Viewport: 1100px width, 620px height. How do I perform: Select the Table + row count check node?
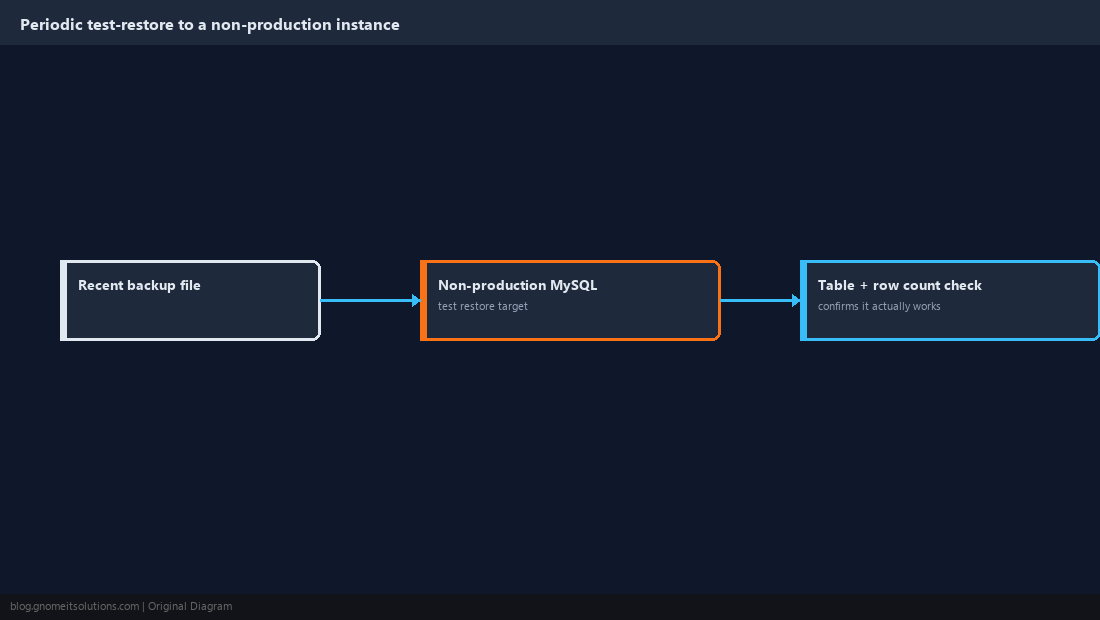tap(950, 300)
